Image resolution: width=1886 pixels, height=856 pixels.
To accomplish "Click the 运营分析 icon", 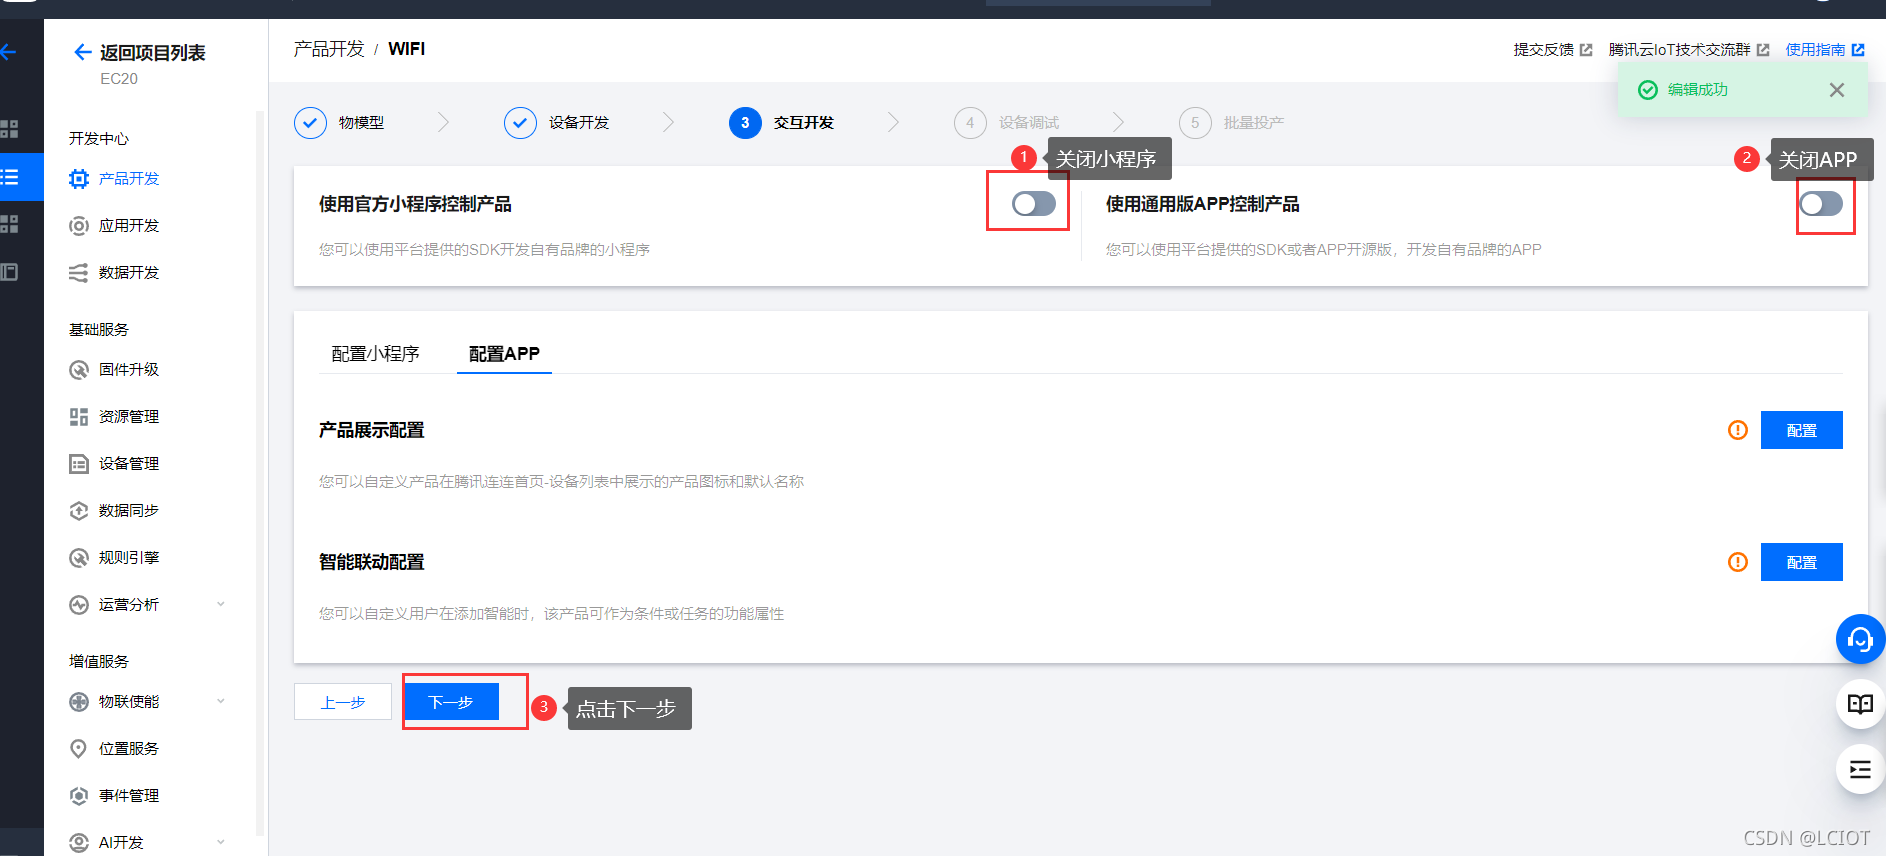I will pos(79,605).
